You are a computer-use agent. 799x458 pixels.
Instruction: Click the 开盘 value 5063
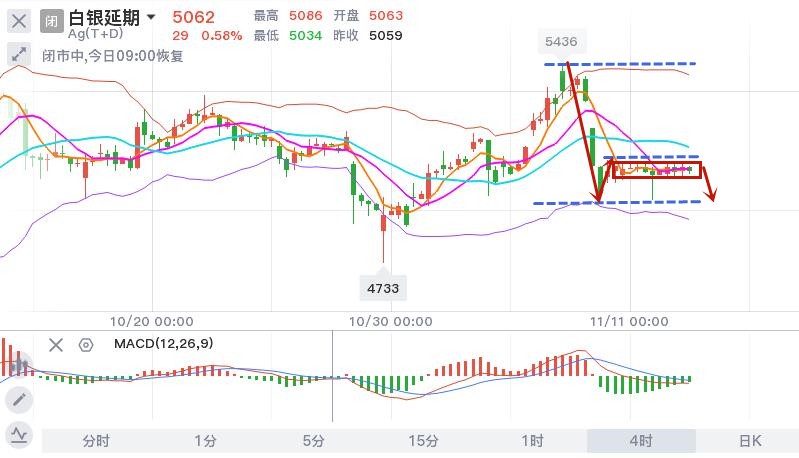(386, 16)
